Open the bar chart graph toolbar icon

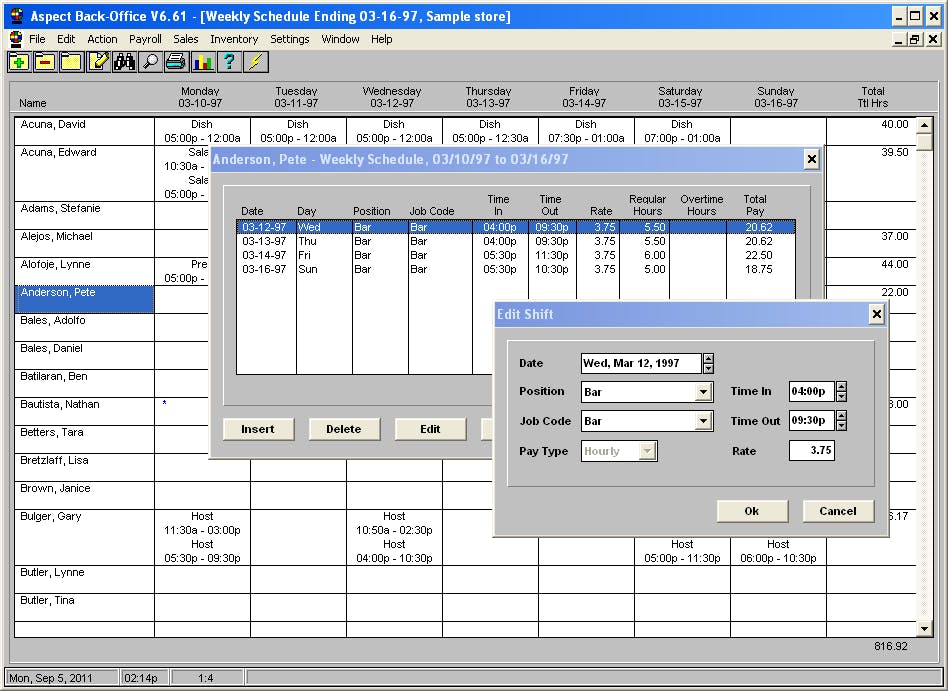click(203, 62)
